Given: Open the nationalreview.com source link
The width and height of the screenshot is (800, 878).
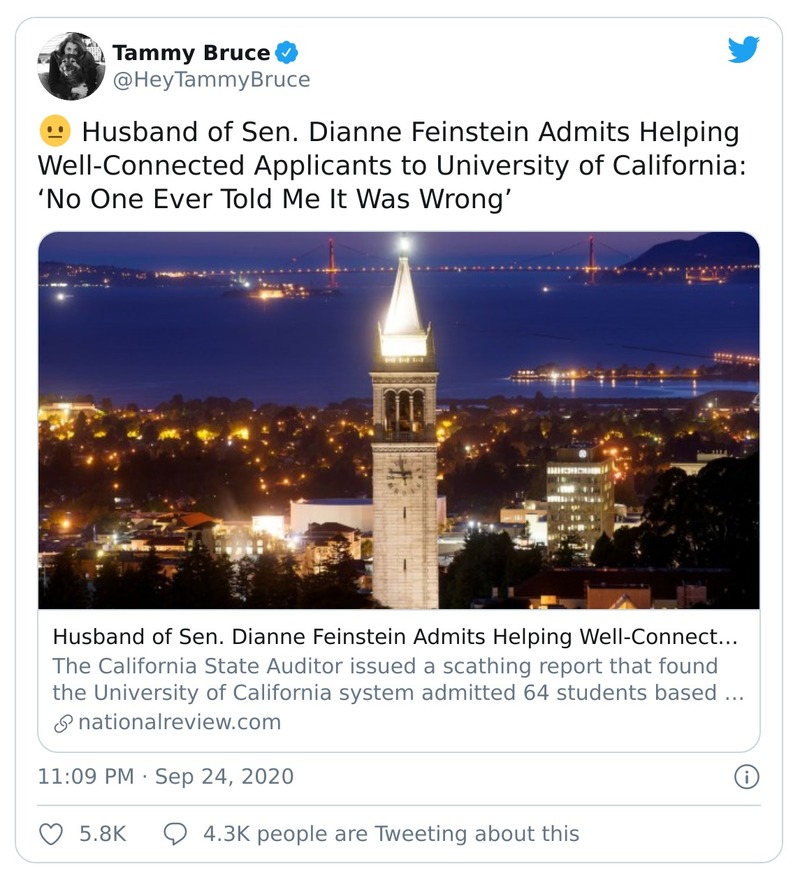Looking at the screenshot, I should 178,722.
